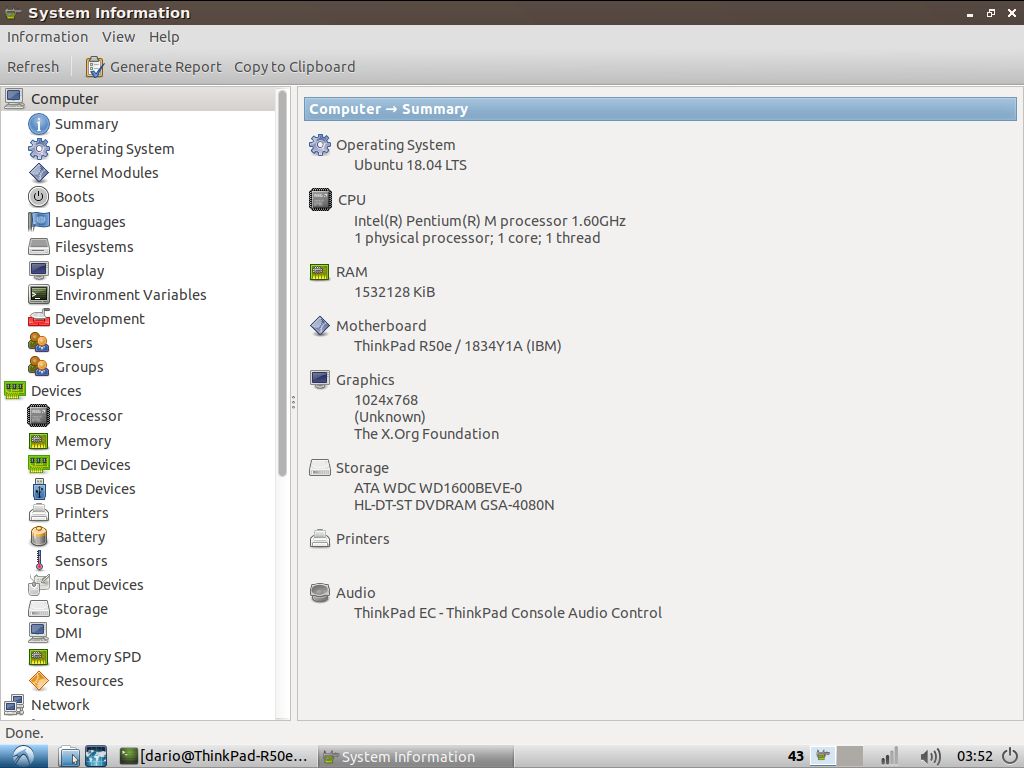Screen dimensions: 1024x768
Task: Click the RAM heading in summary
Action: 351,272
